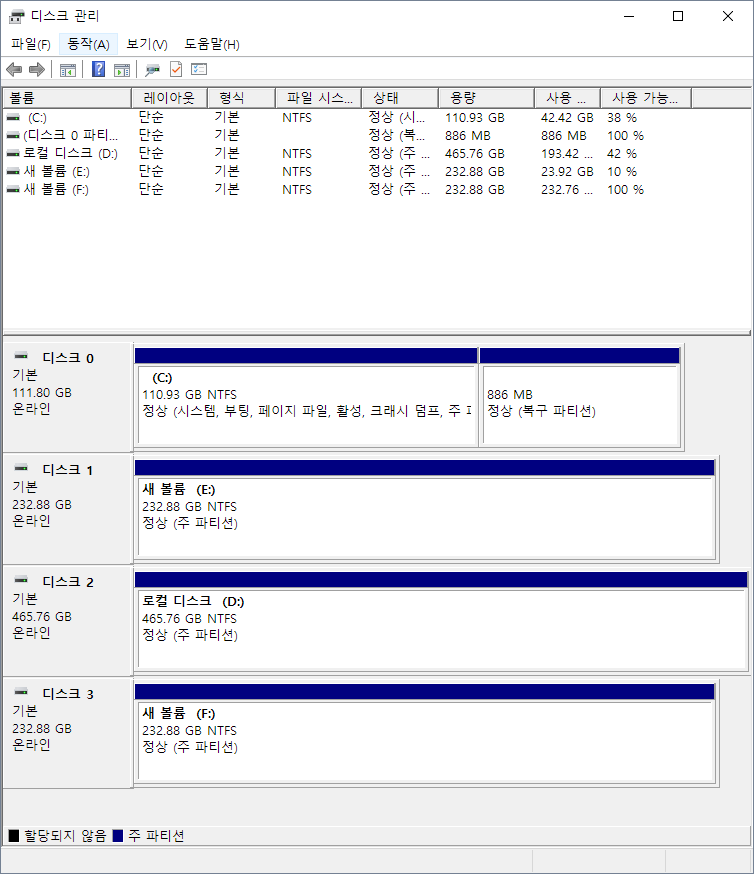
Task: Click the settings list toolbar icon
Action: tap(199, 69)
